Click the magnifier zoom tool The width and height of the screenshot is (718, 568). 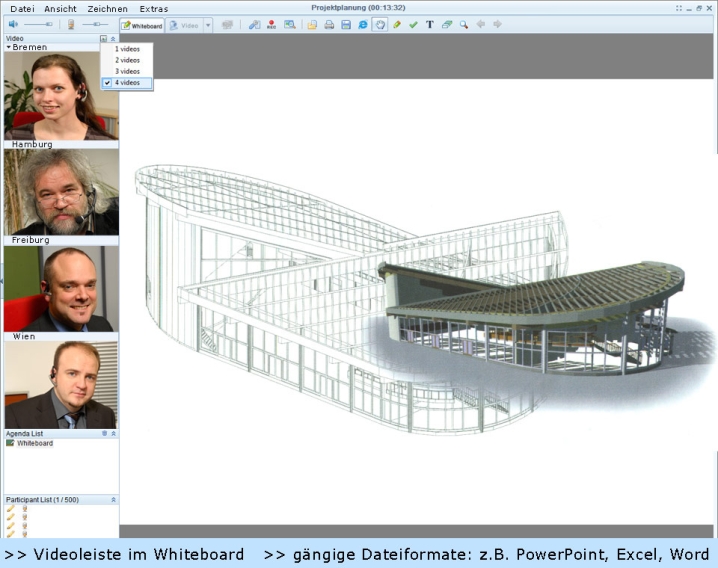coord(464,25)
